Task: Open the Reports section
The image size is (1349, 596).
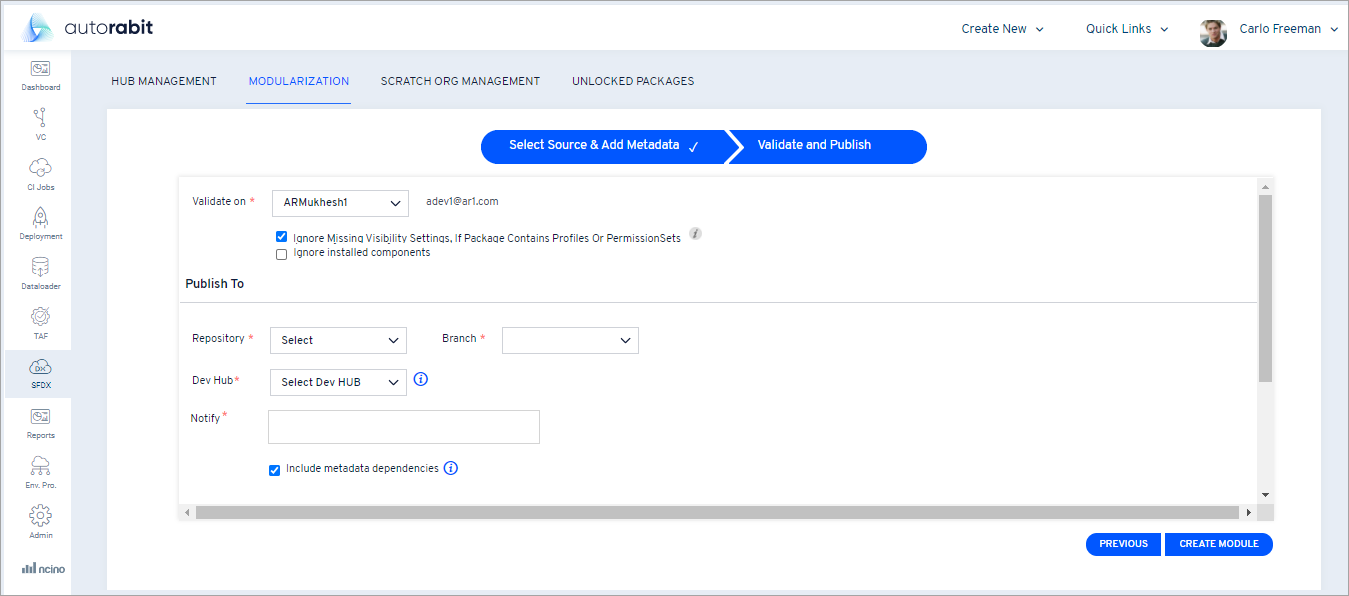Action: (40, 421)
